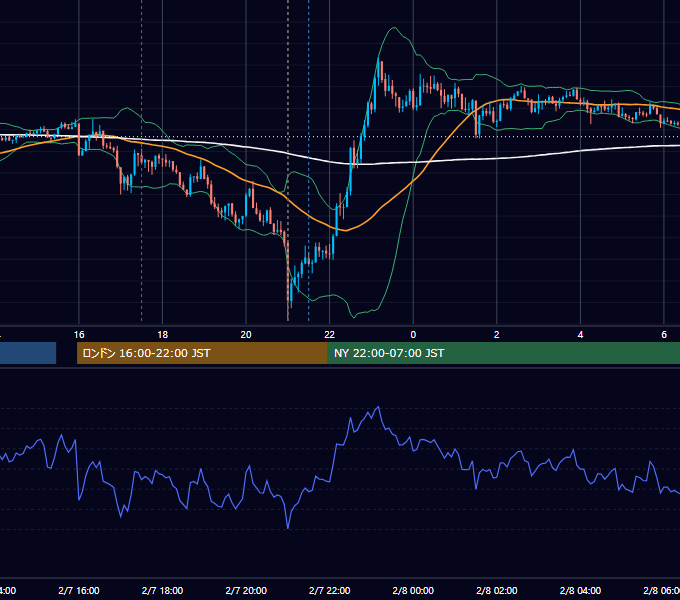680x600 pixels.
Task: Click the 2/7 16:00 time label
Action: click(79, 590)
